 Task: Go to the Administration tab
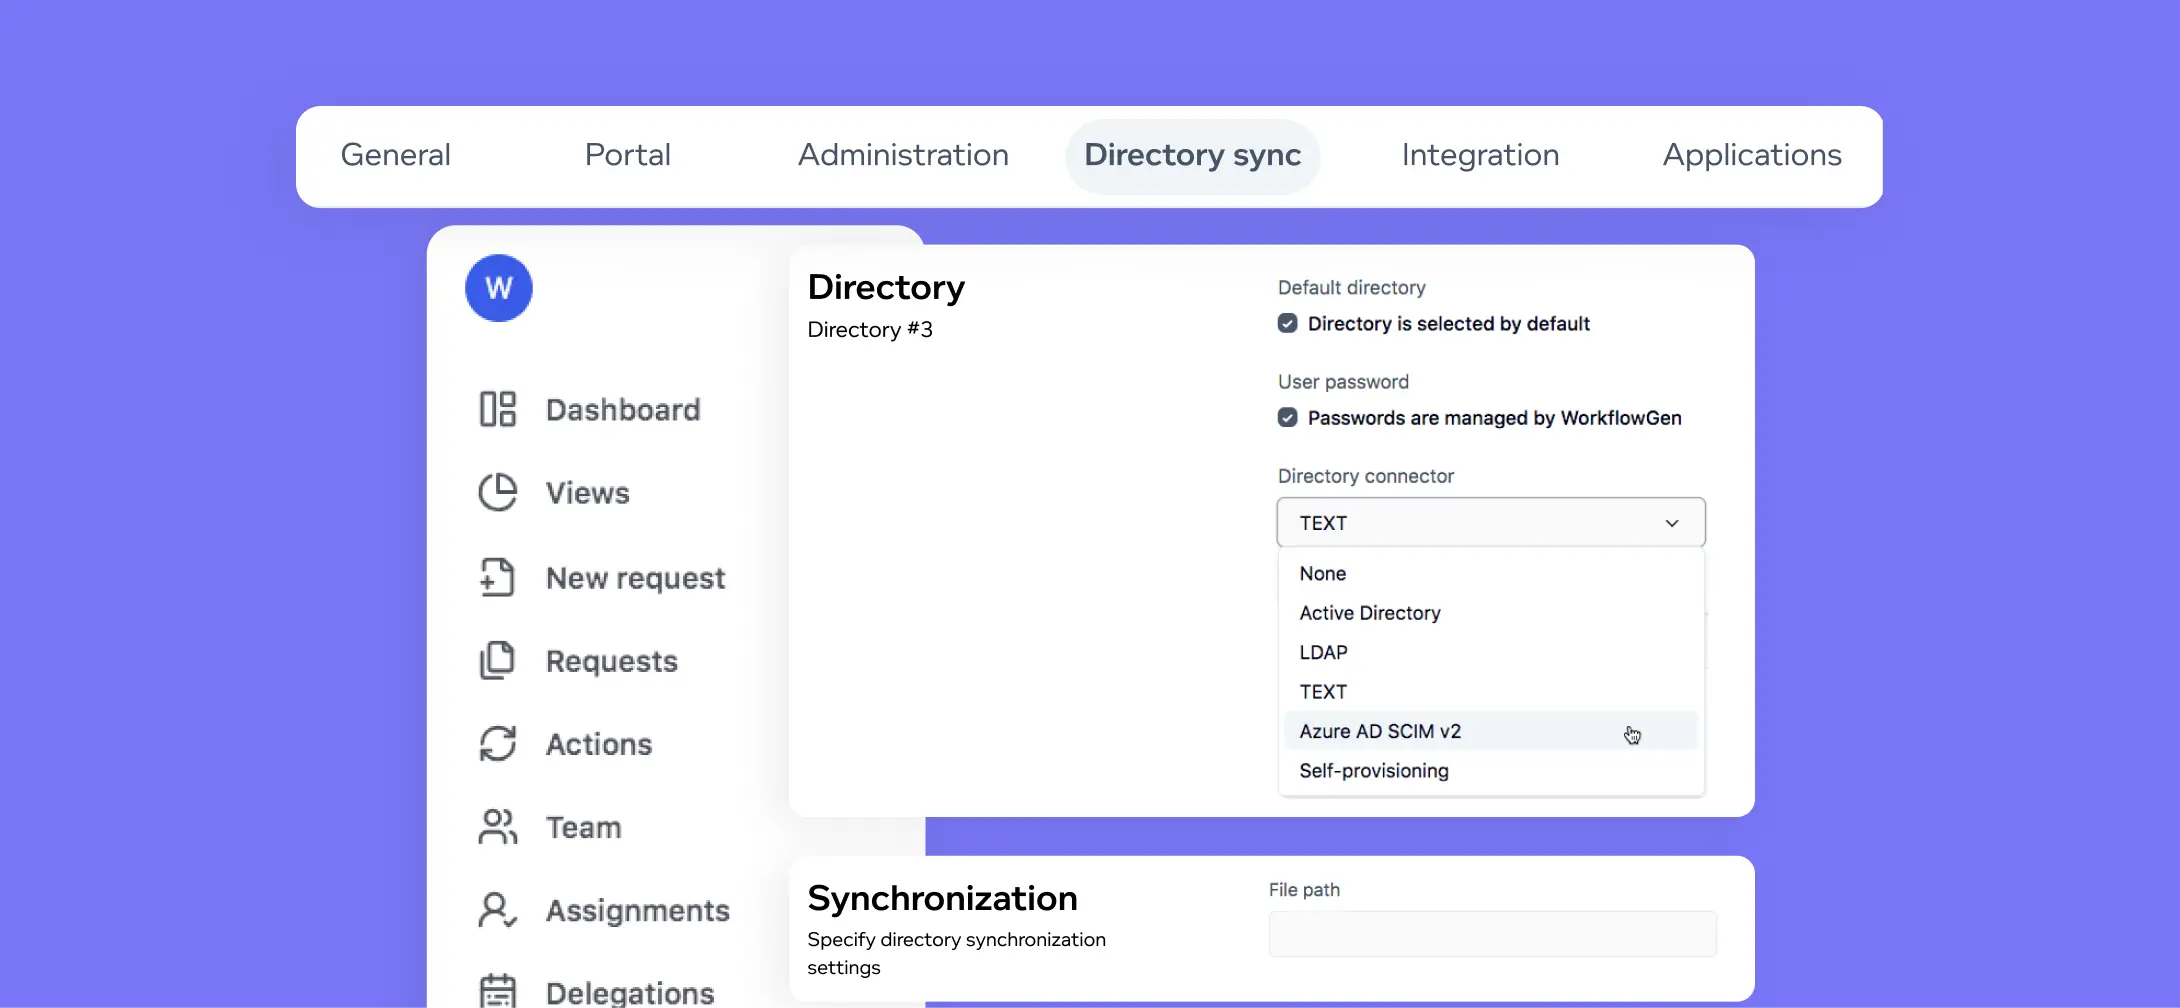[x=903, y=155]
